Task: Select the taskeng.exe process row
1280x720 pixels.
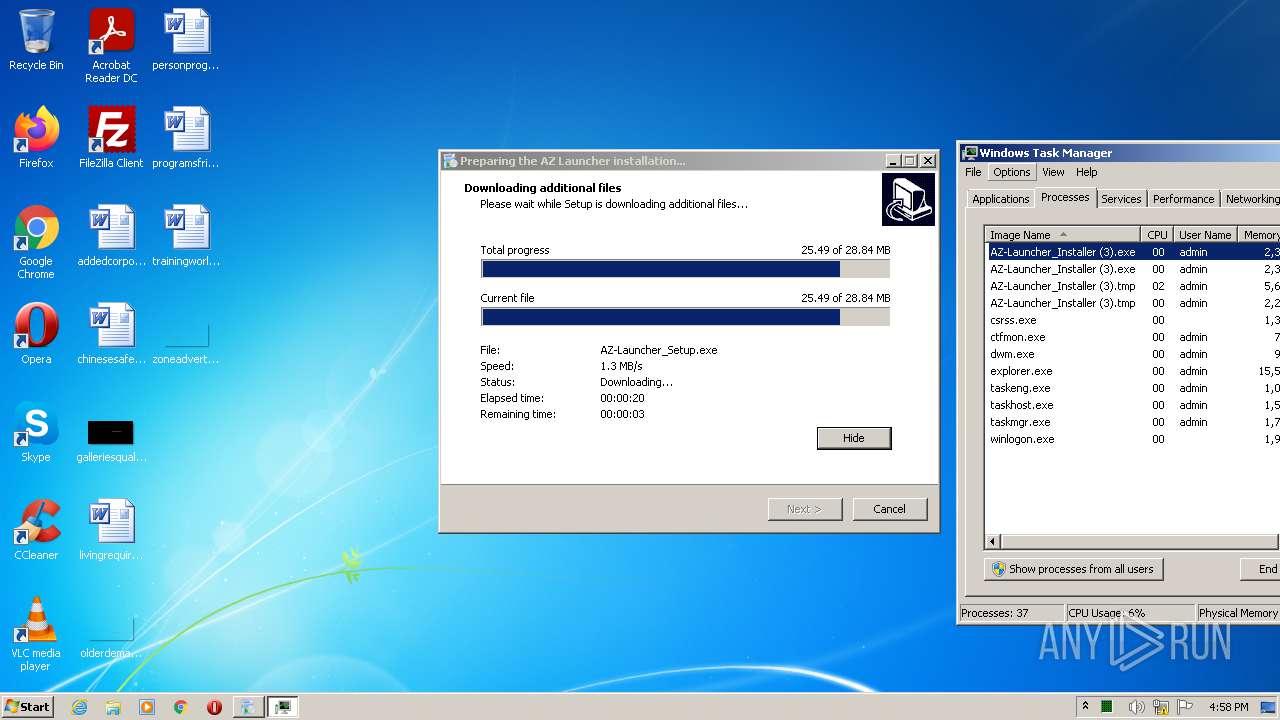Action: coord(1133,388)
